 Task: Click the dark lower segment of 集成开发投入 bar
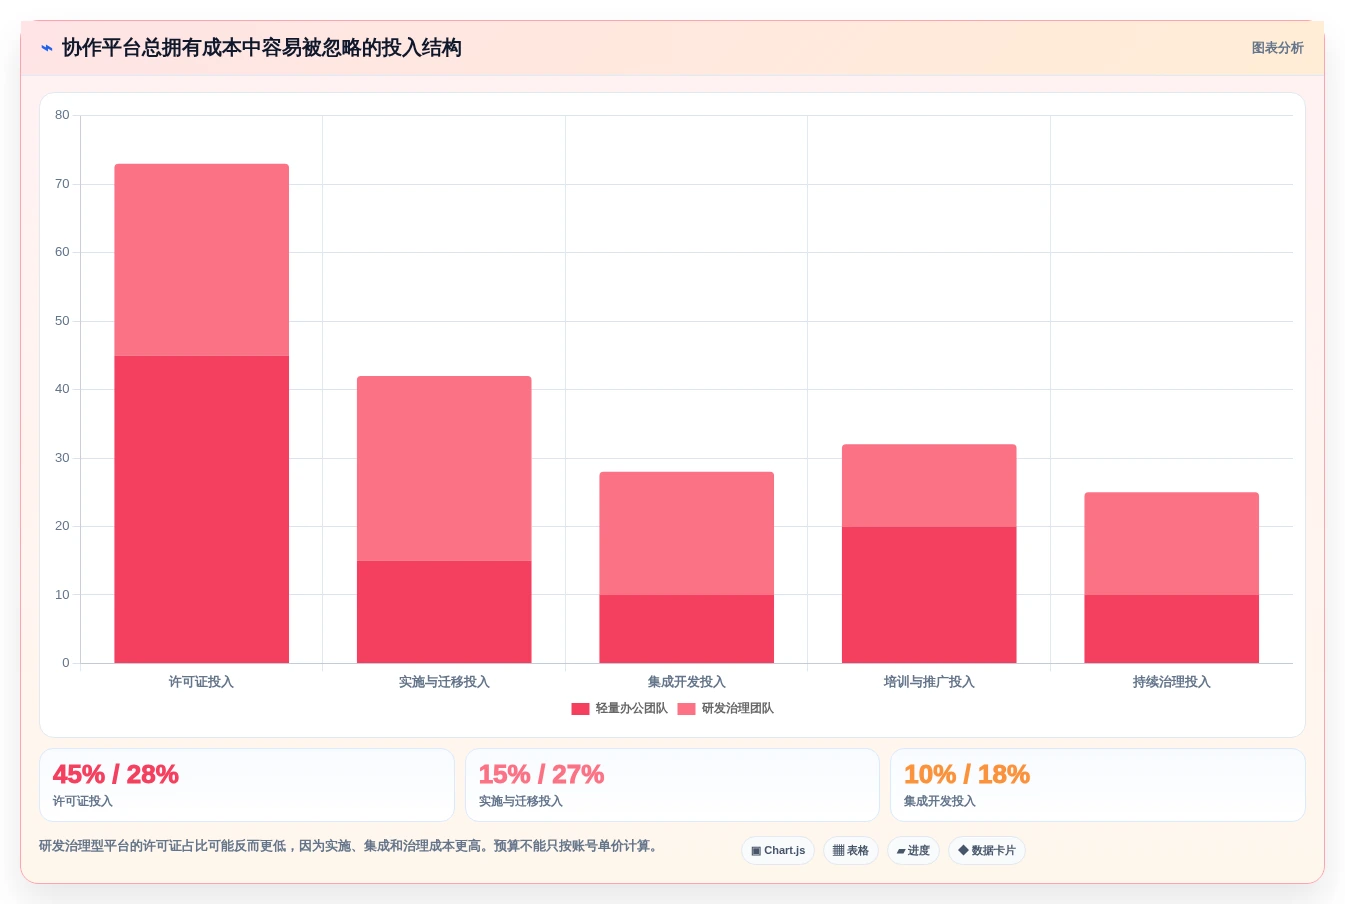click(687, 629)
